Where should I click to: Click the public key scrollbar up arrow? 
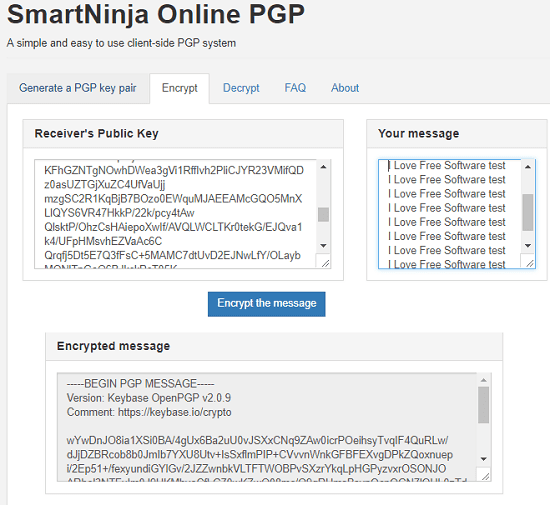coord(323,167)
